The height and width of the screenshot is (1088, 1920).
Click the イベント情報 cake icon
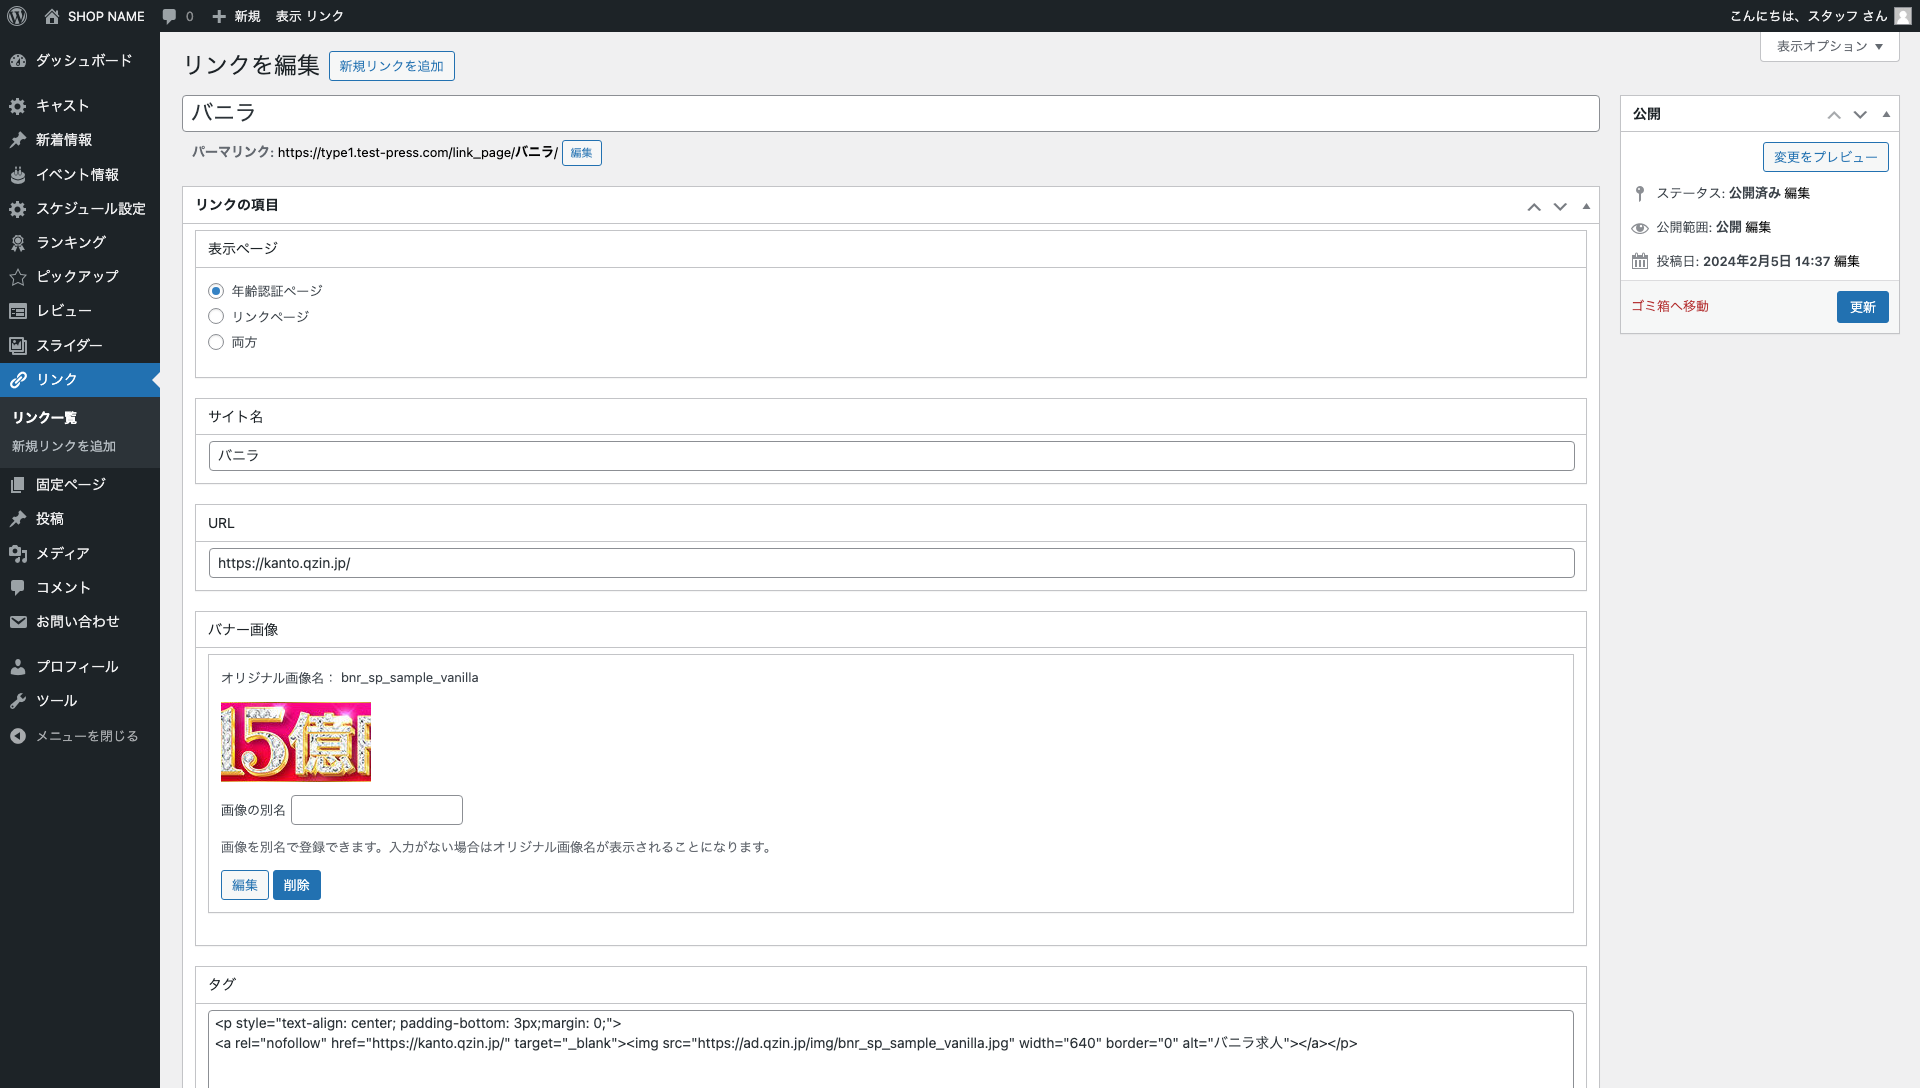point(18,175)
